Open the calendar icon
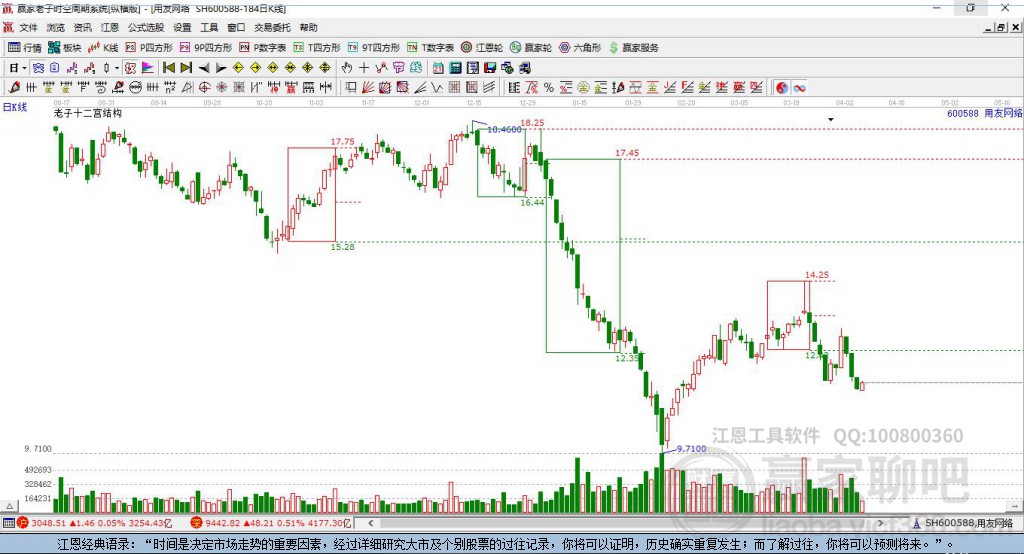This screenshot has width=1024, height=554. click(438, 68)
